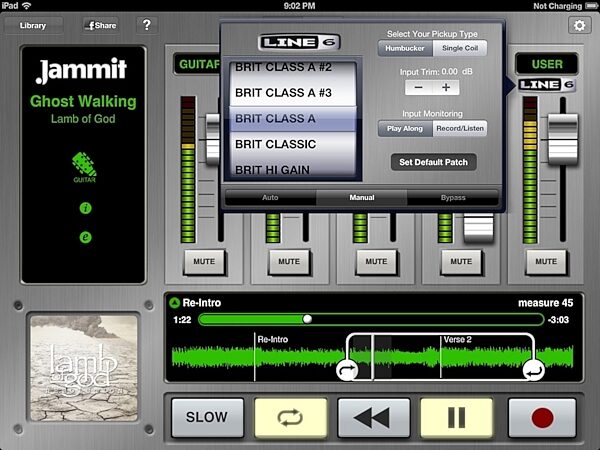This screenshot has width=600, height=450.
Task: Click the Re-Intro marker in waveform
Action: (x=272, y=339)
